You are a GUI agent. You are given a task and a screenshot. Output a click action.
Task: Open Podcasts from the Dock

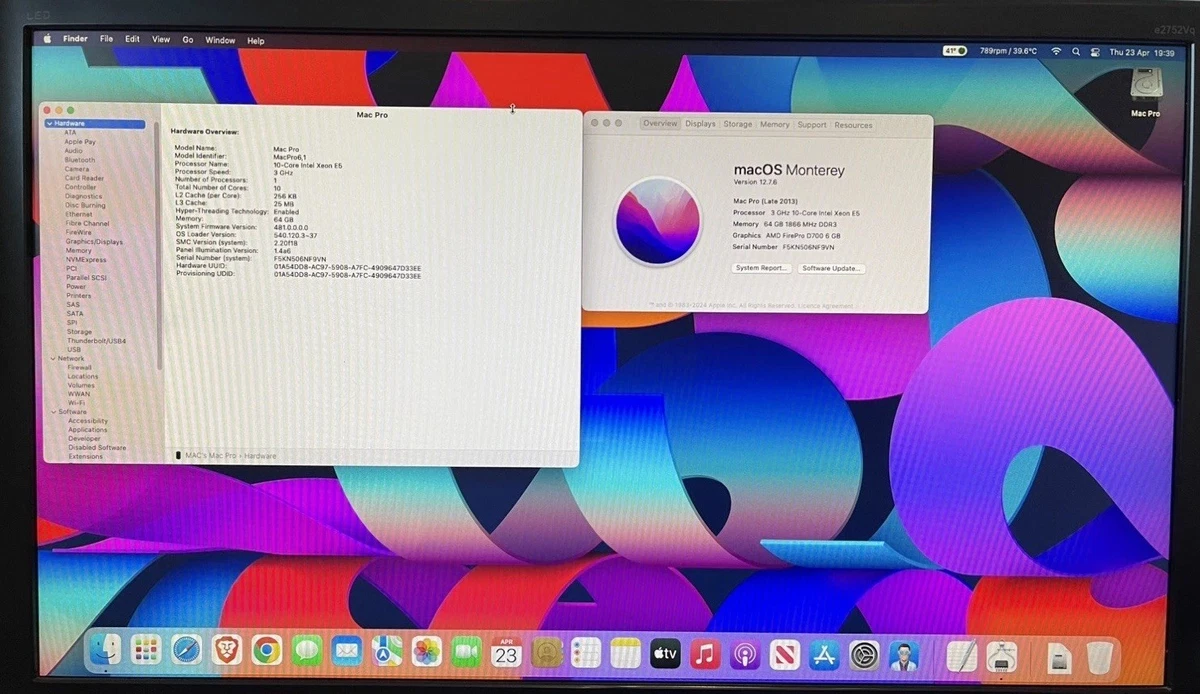coord(745,654)
